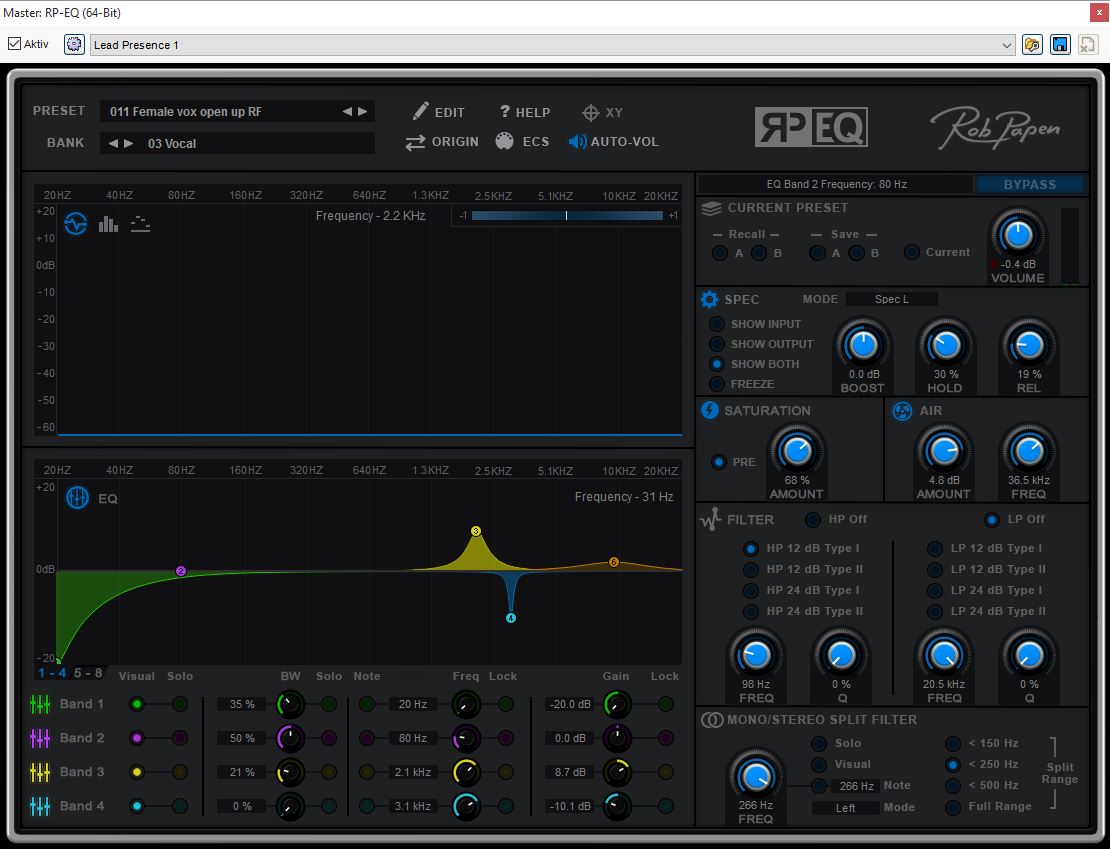Select the spectrum bars display icon
This screenshot has width=1110, height=849.
pyautogui.click(x=108, y=224)
